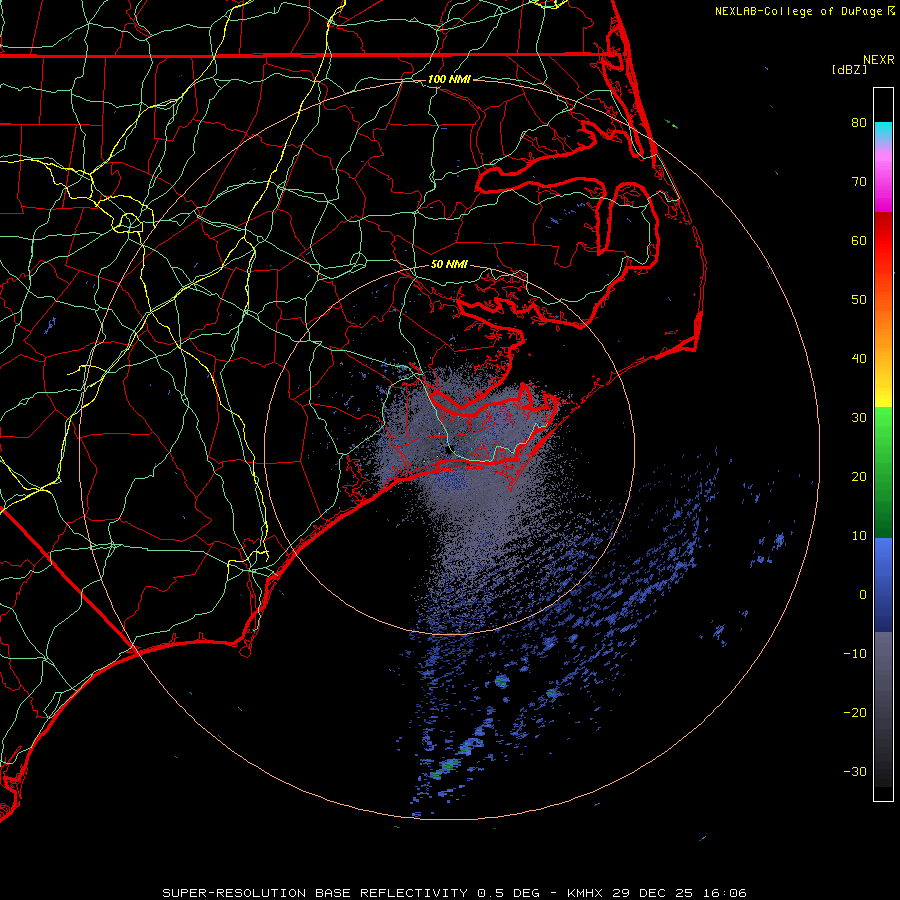Select the 30 value on the dBZ scale
This screenshot has height=900, width=900.
pyautogui.click(x=859, y=418)
